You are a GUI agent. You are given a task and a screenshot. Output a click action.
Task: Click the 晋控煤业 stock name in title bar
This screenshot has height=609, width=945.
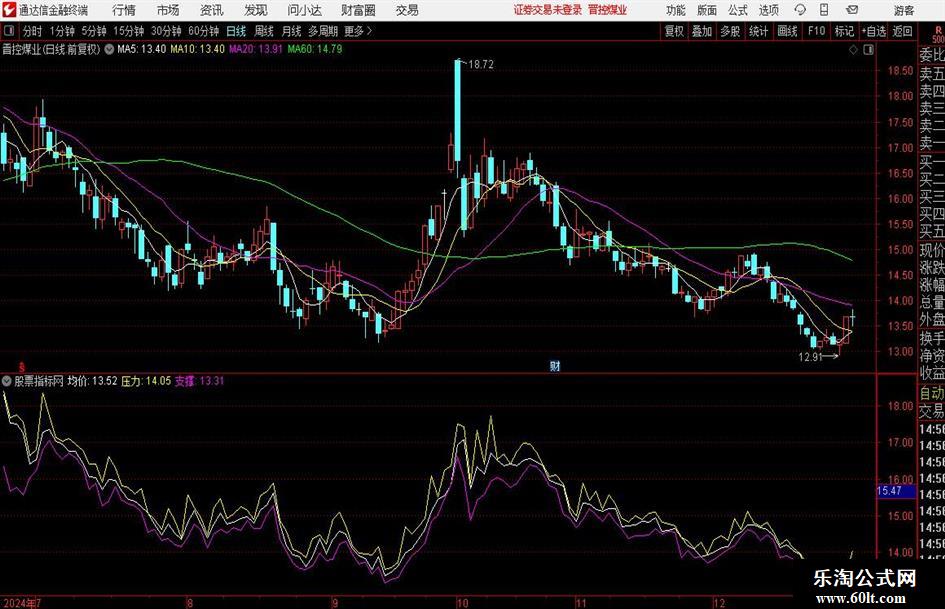(x=608, y=10)
